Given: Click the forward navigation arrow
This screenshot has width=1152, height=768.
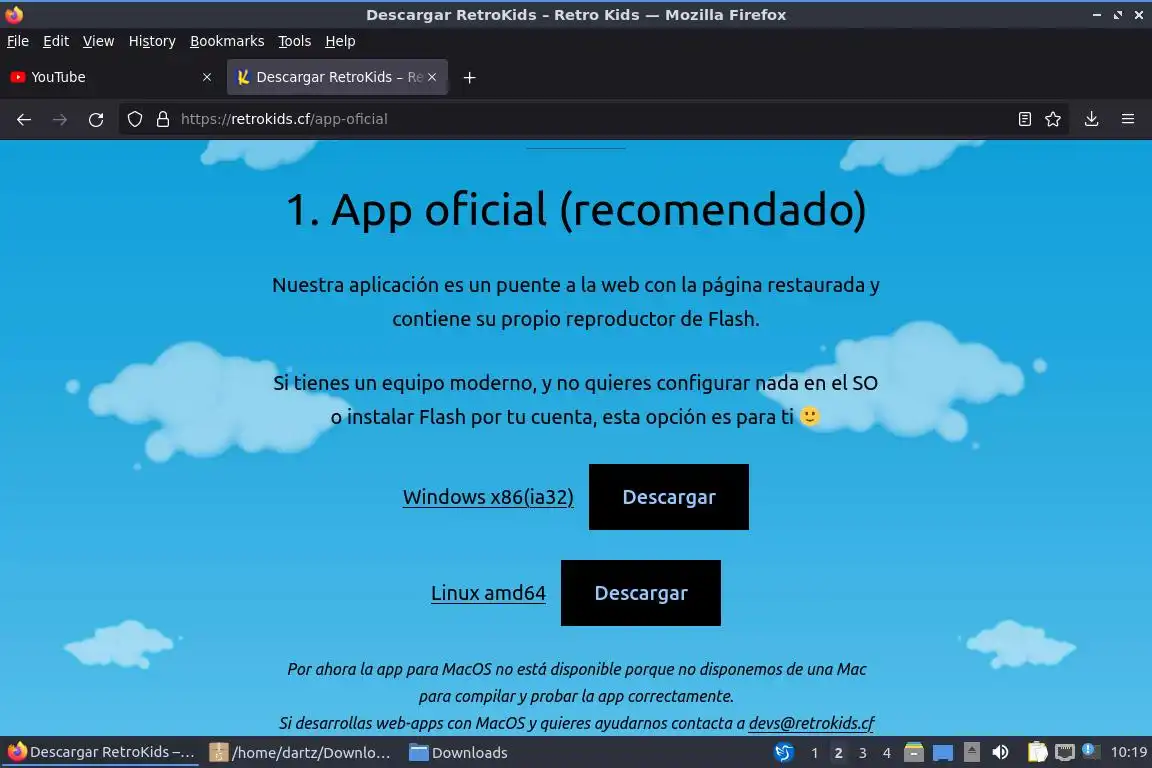Looking at the screenshot, I should point(60,119).
